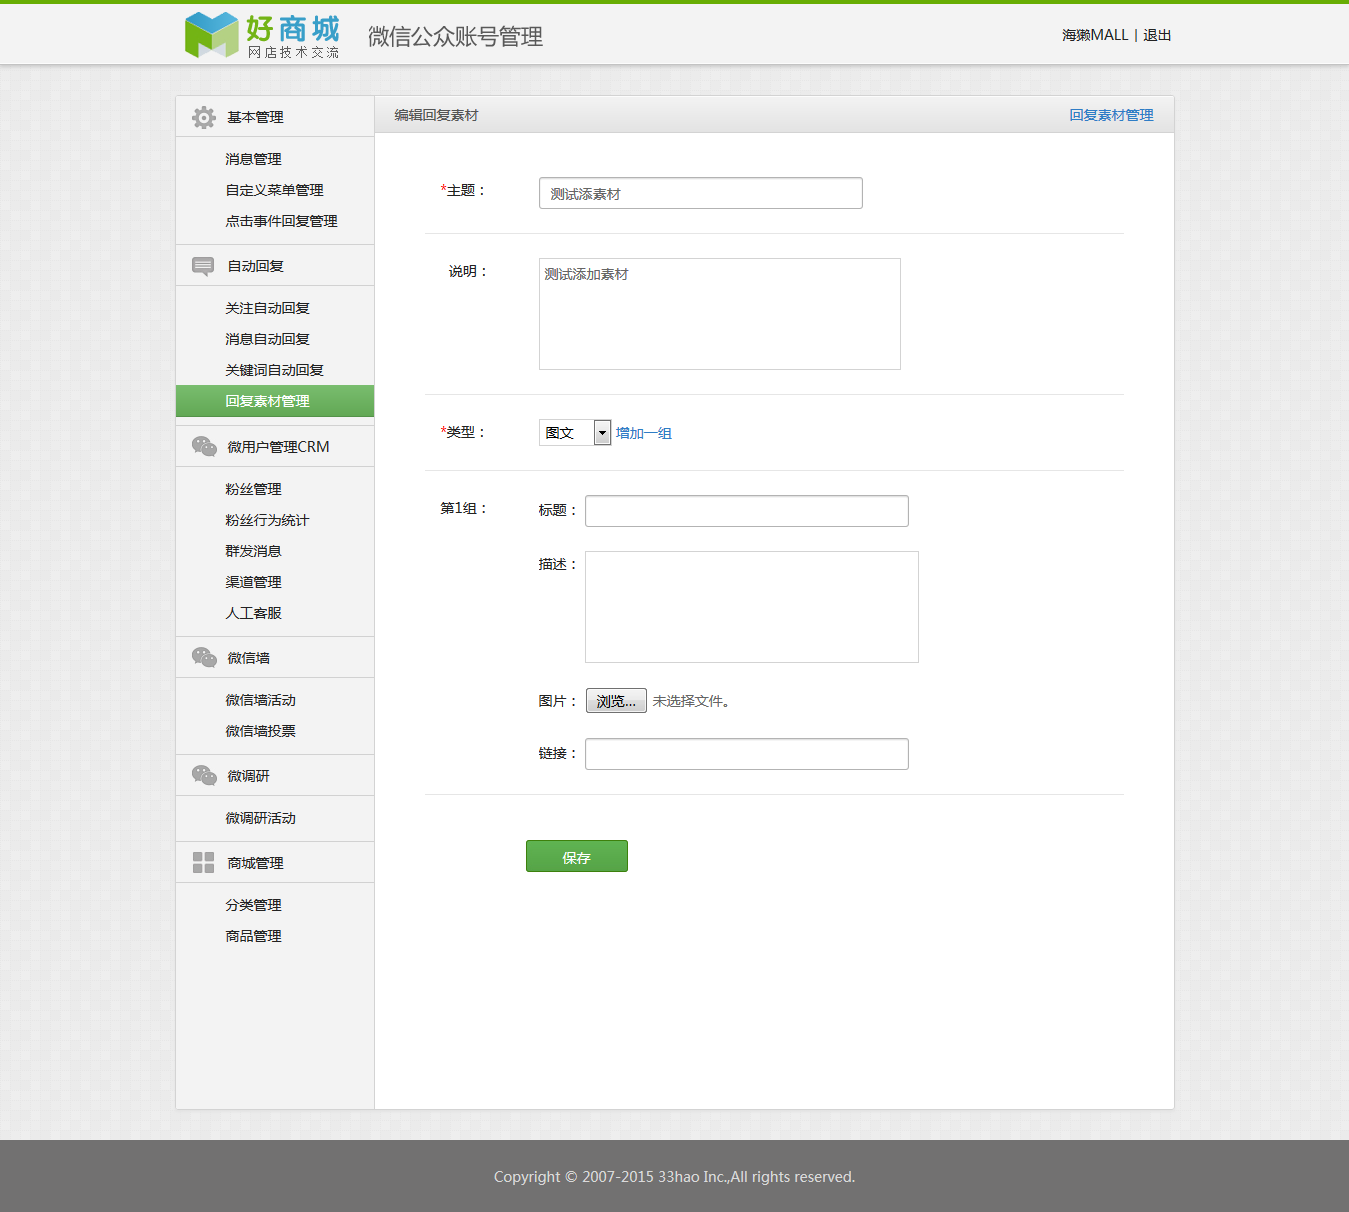Open 粉丝行为统计 in the sidebar
This screenshot has width=1349, height=1212.
click(x=267, y=520)
